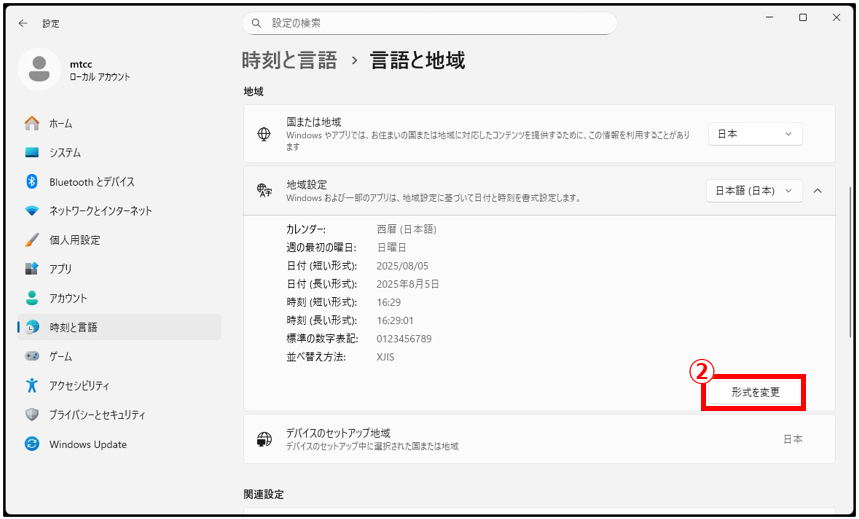Screen dimensions: 859x519
Task: Select ネットワークとインターネット
Action: pos(119,210)
